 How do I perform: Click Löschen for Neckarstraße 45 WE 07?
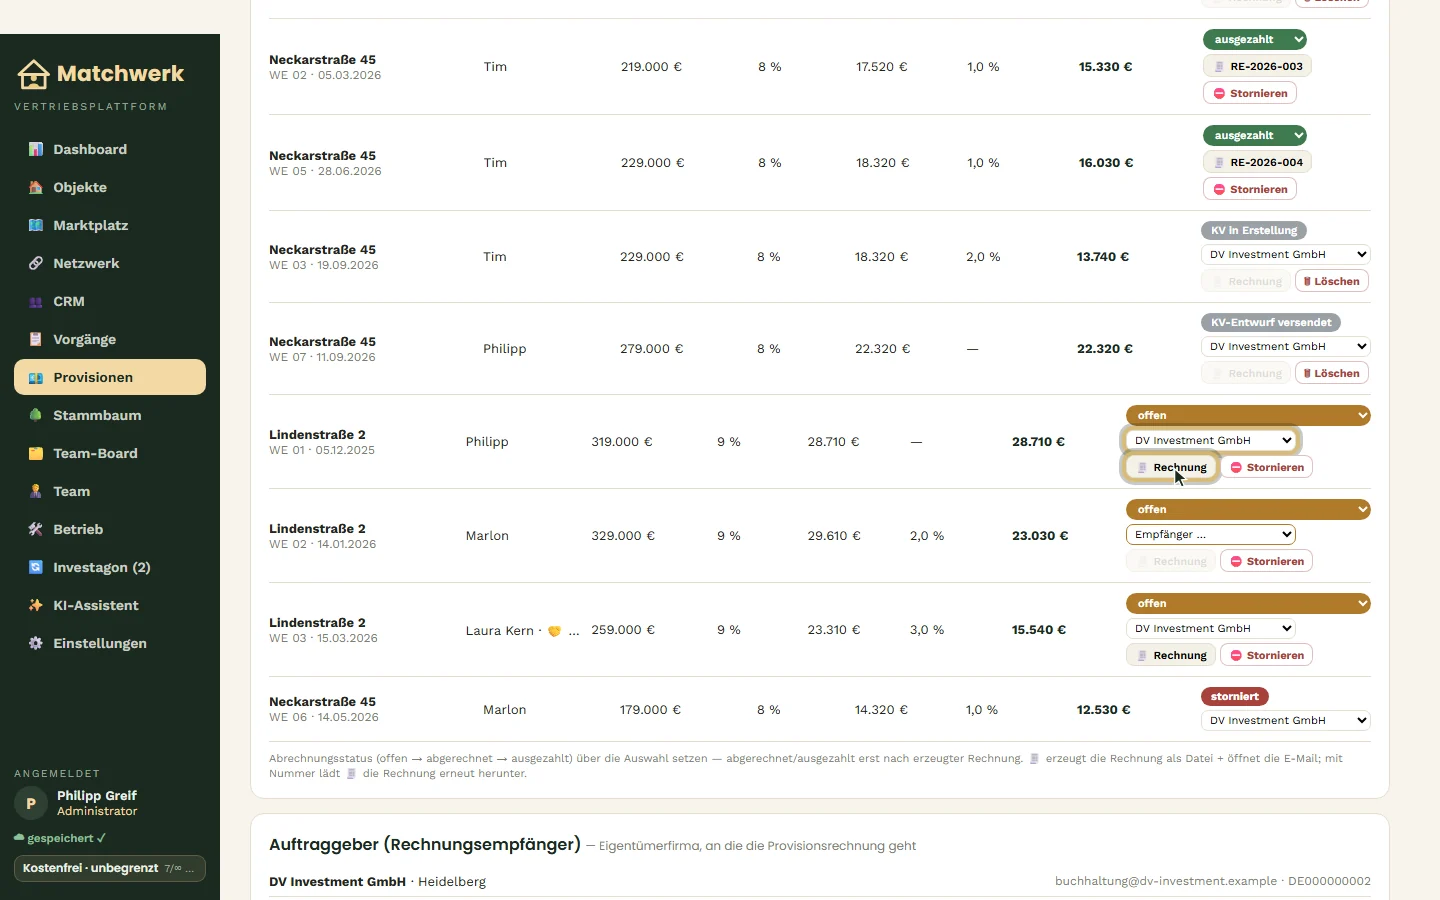(1332, 373)
